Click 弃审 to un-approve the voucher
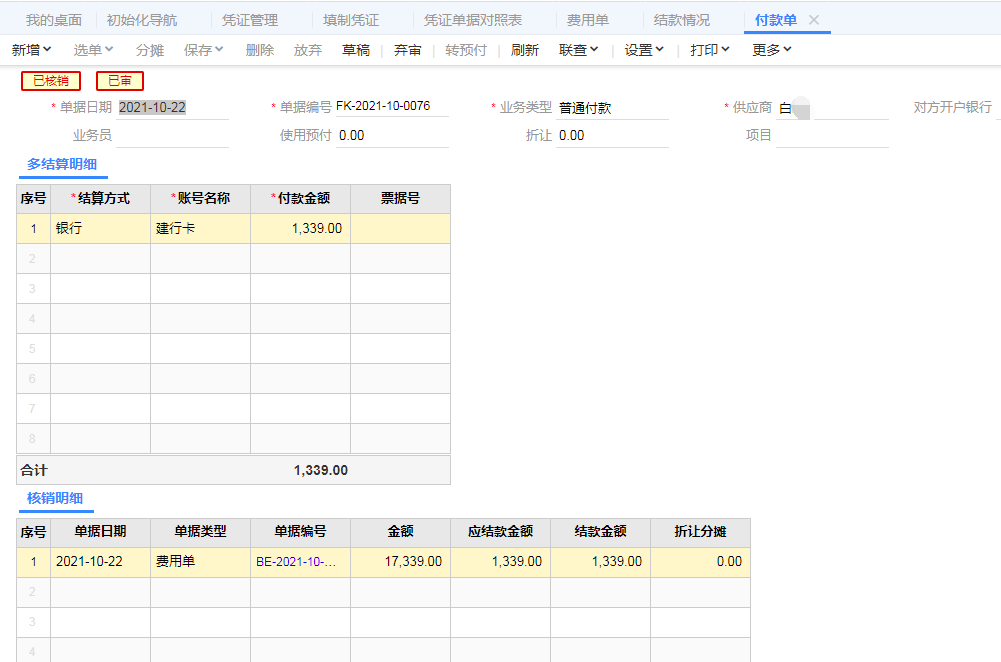Viewport: 1001px width, 662px height. (407, 50)
